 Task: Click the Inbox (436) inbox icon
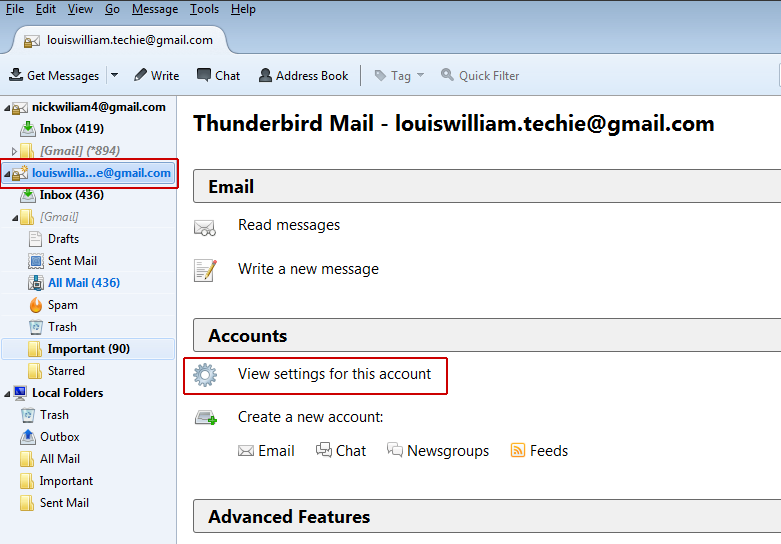point(28,195)
